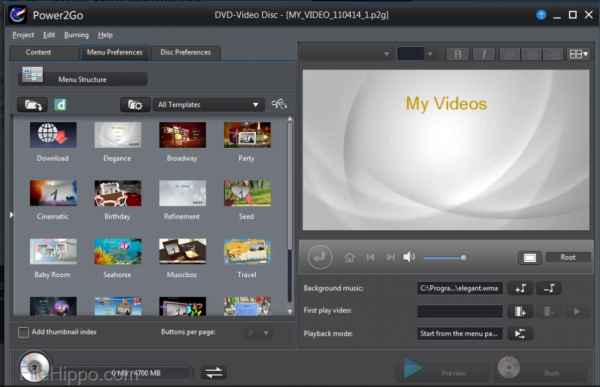Change playback mode settings icon
Viewport: 600px width, 387px height.
520,333
